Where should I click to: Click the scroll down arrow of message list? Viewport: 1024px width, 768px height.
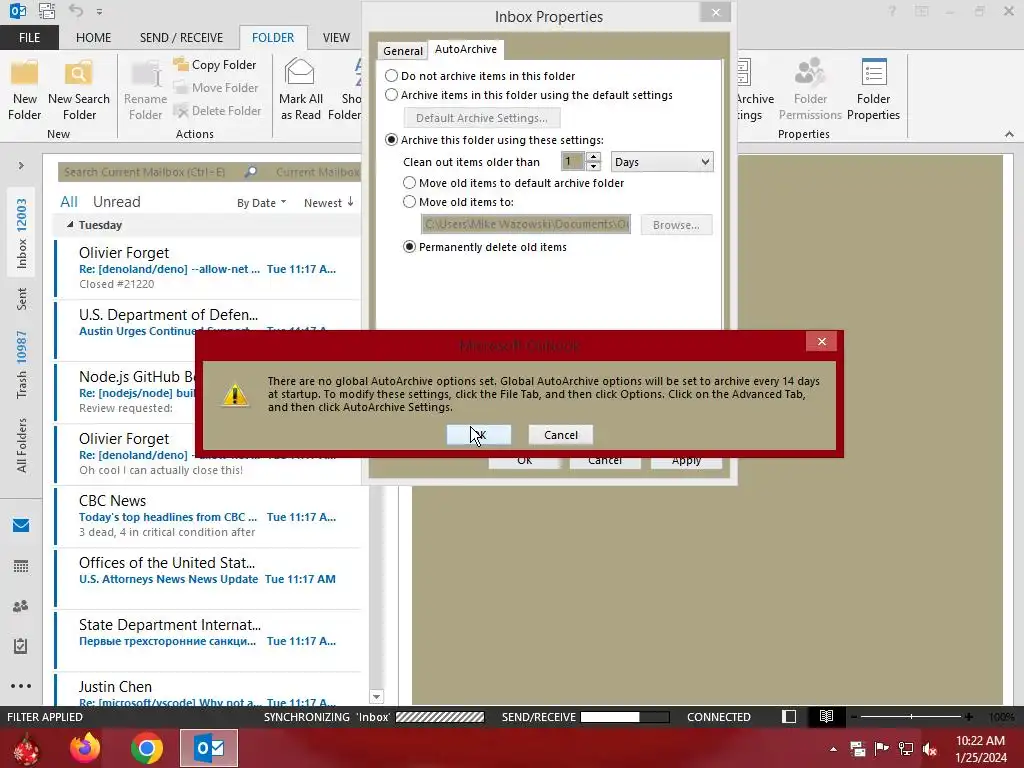(x=376, y=697)
